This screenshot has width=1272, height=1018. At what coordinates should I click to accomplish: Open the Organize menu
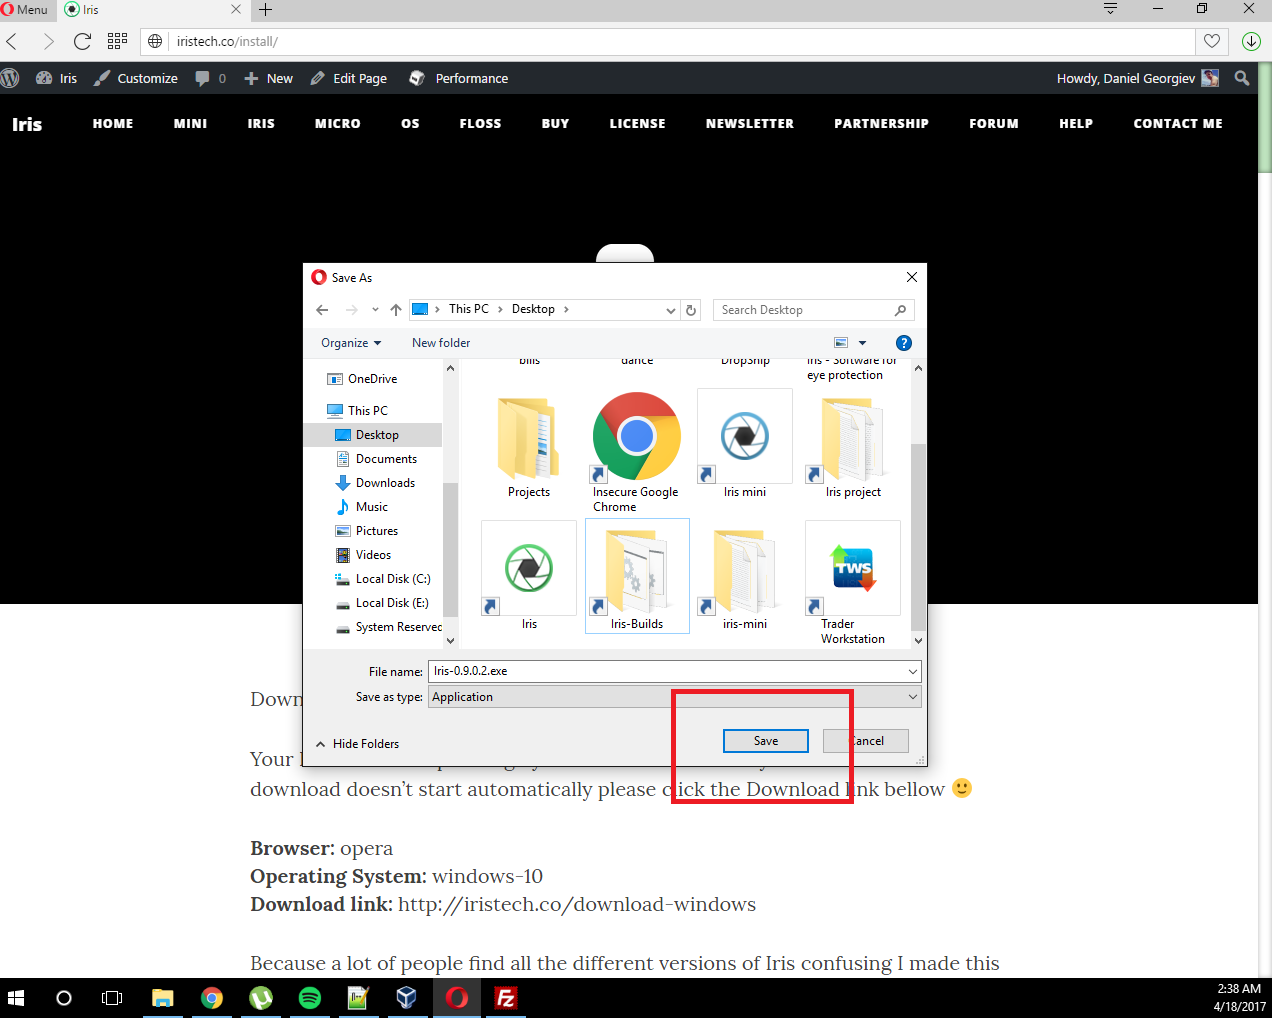point(351,343)
